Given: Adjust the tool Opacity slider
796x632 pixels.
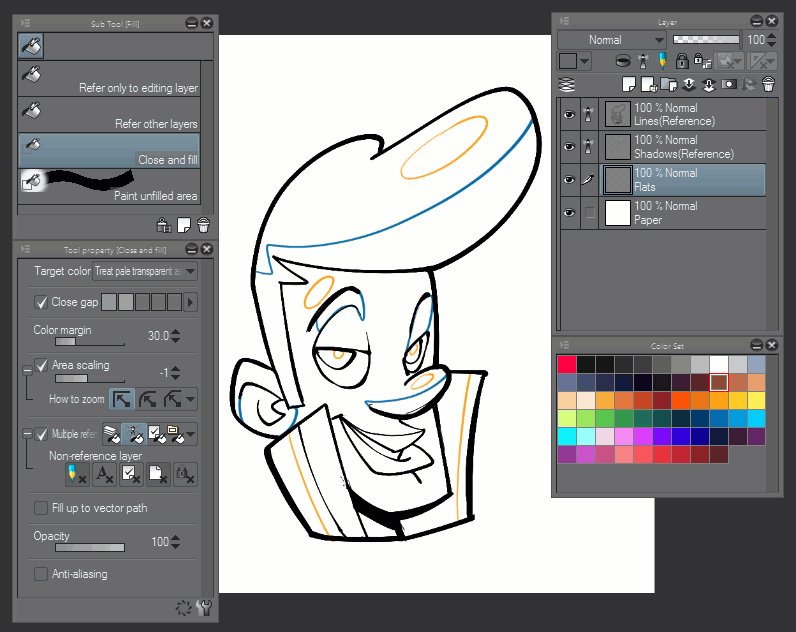Looking at the screenshot, I should [x=90, y=547].
